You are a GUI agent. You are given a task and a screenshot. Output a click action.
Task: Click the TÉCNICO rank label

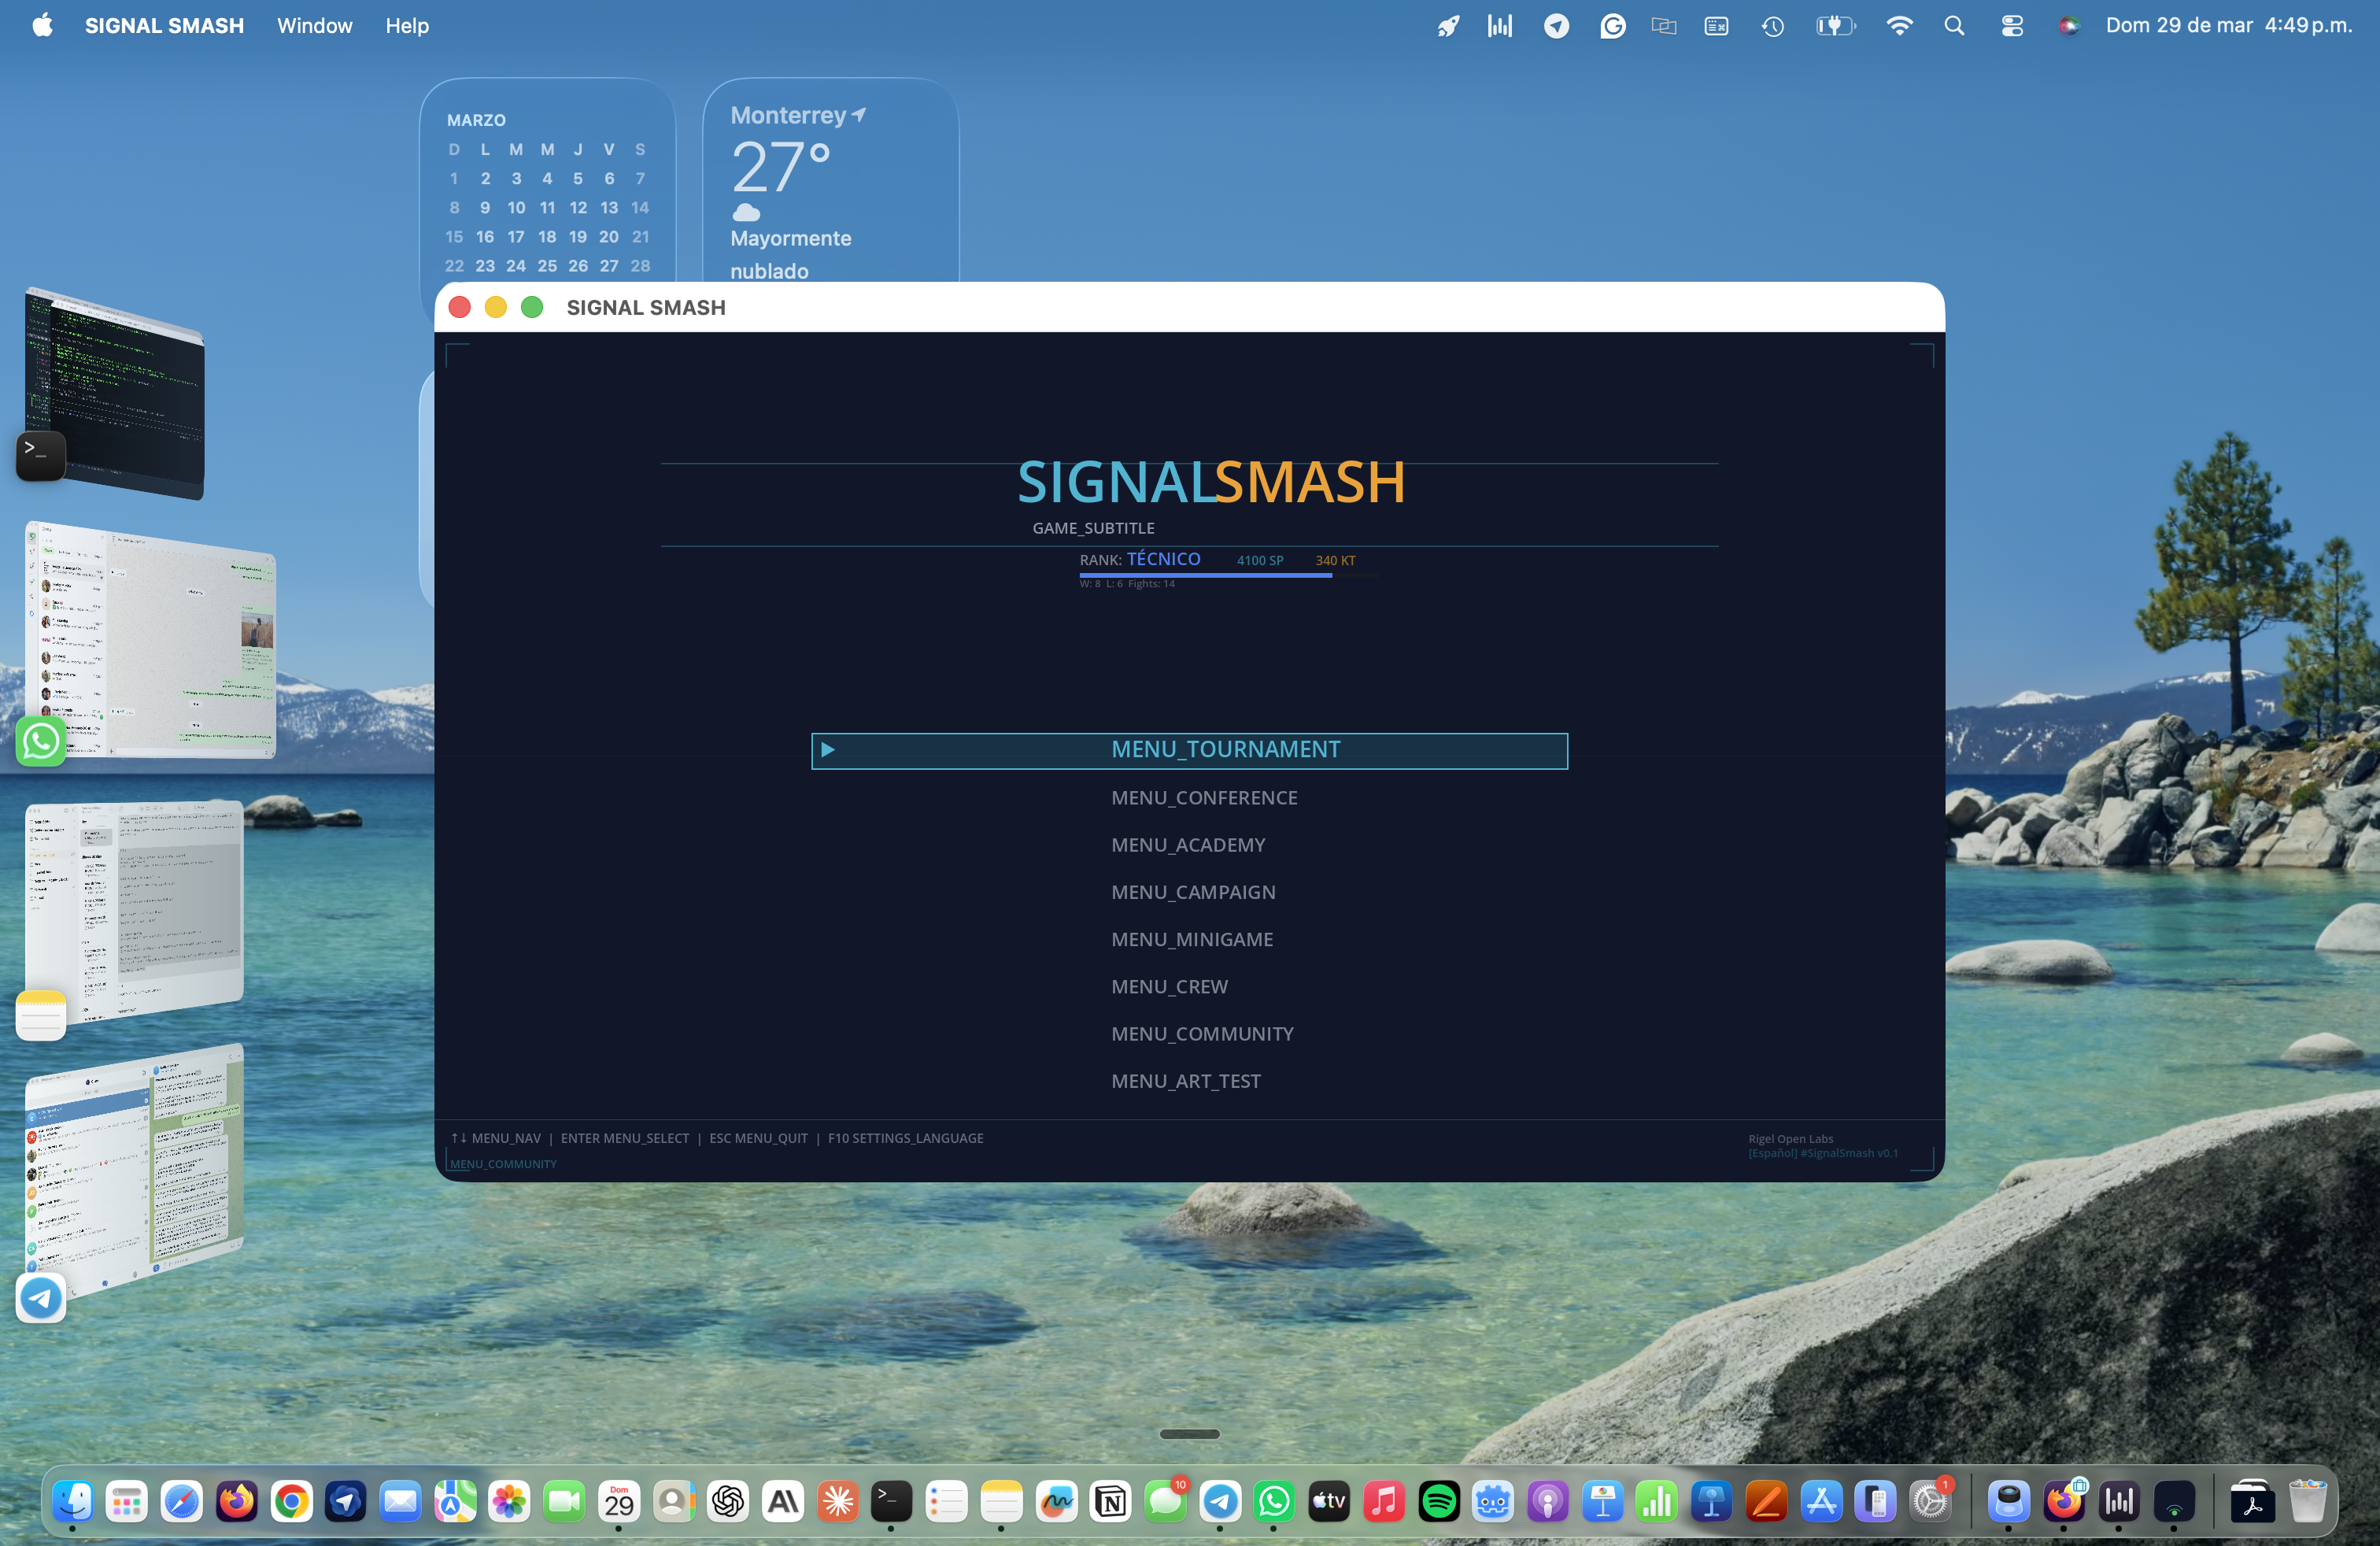pos(1163,559)
